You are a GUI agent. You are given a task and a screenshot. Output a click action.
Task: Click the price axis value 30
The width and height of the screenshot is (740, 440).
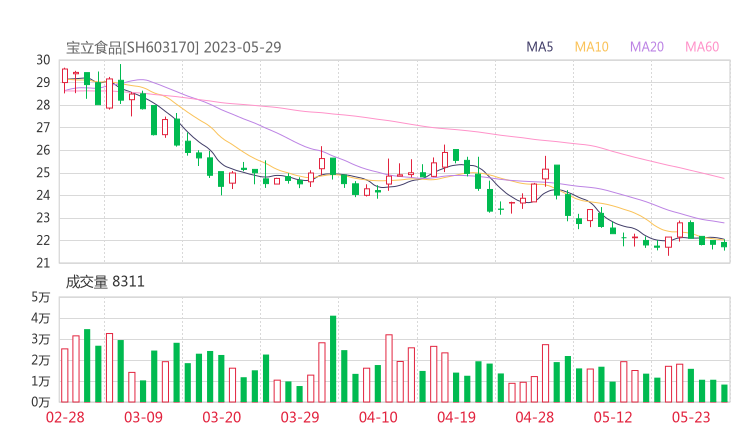pyautogui.click(x=43, y=60)
